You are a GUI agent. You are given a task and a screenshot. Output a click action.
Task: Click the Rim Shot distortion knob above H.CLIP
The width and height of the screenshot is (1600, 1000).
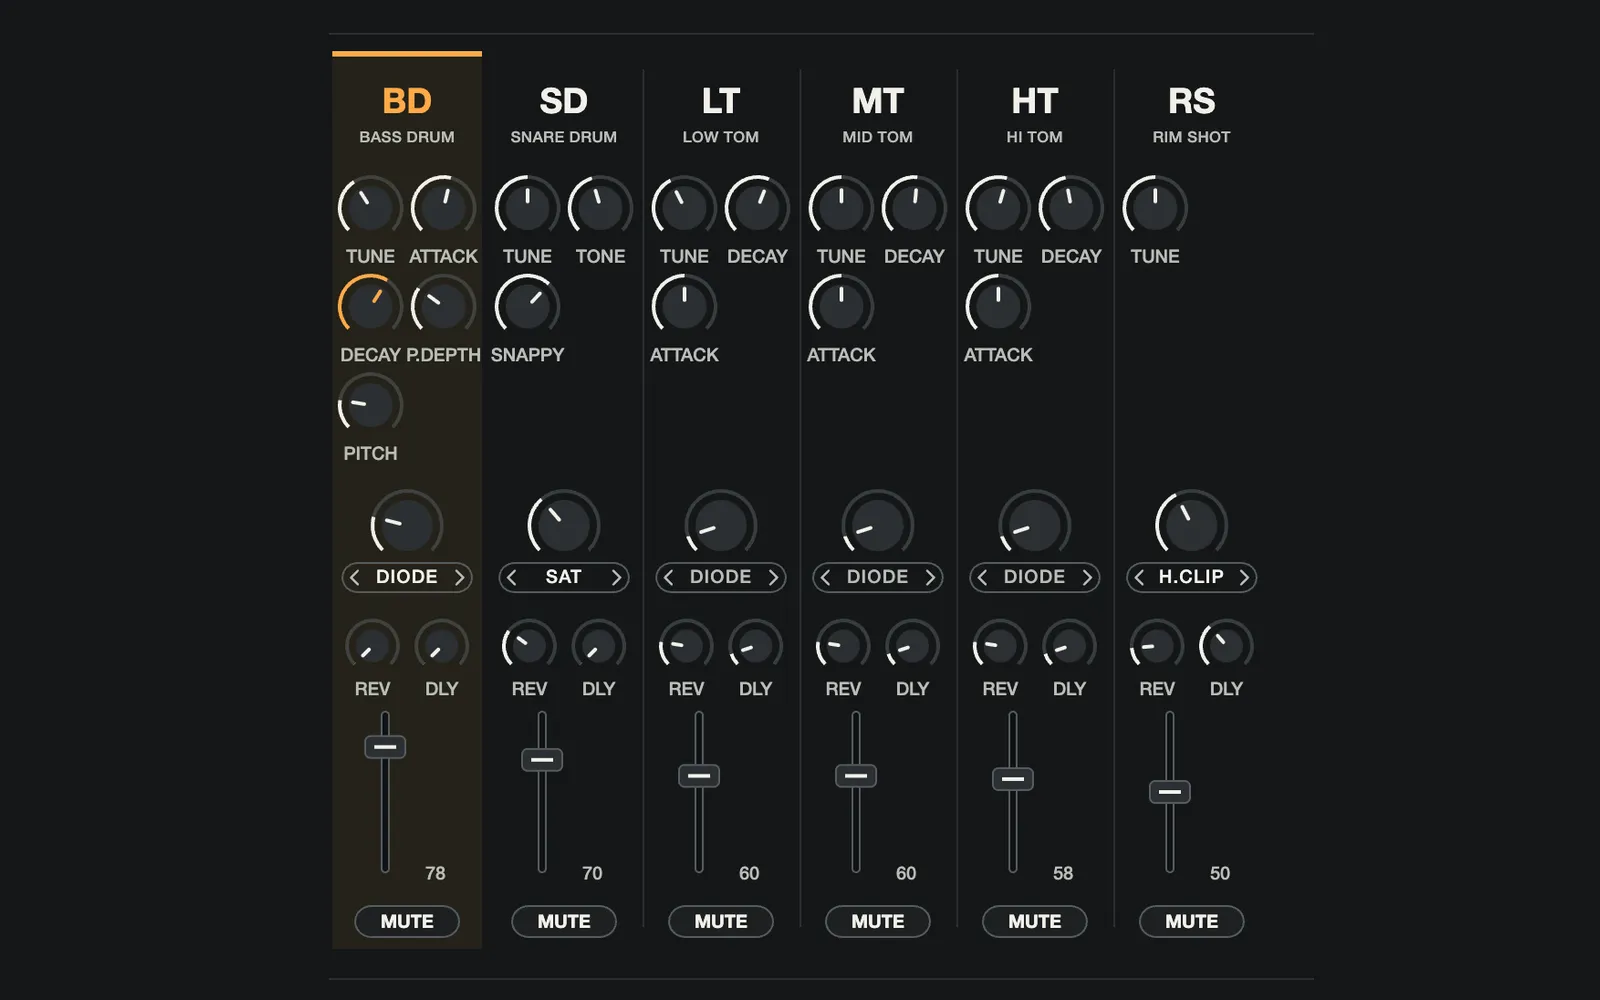[x=1192, y=525]
